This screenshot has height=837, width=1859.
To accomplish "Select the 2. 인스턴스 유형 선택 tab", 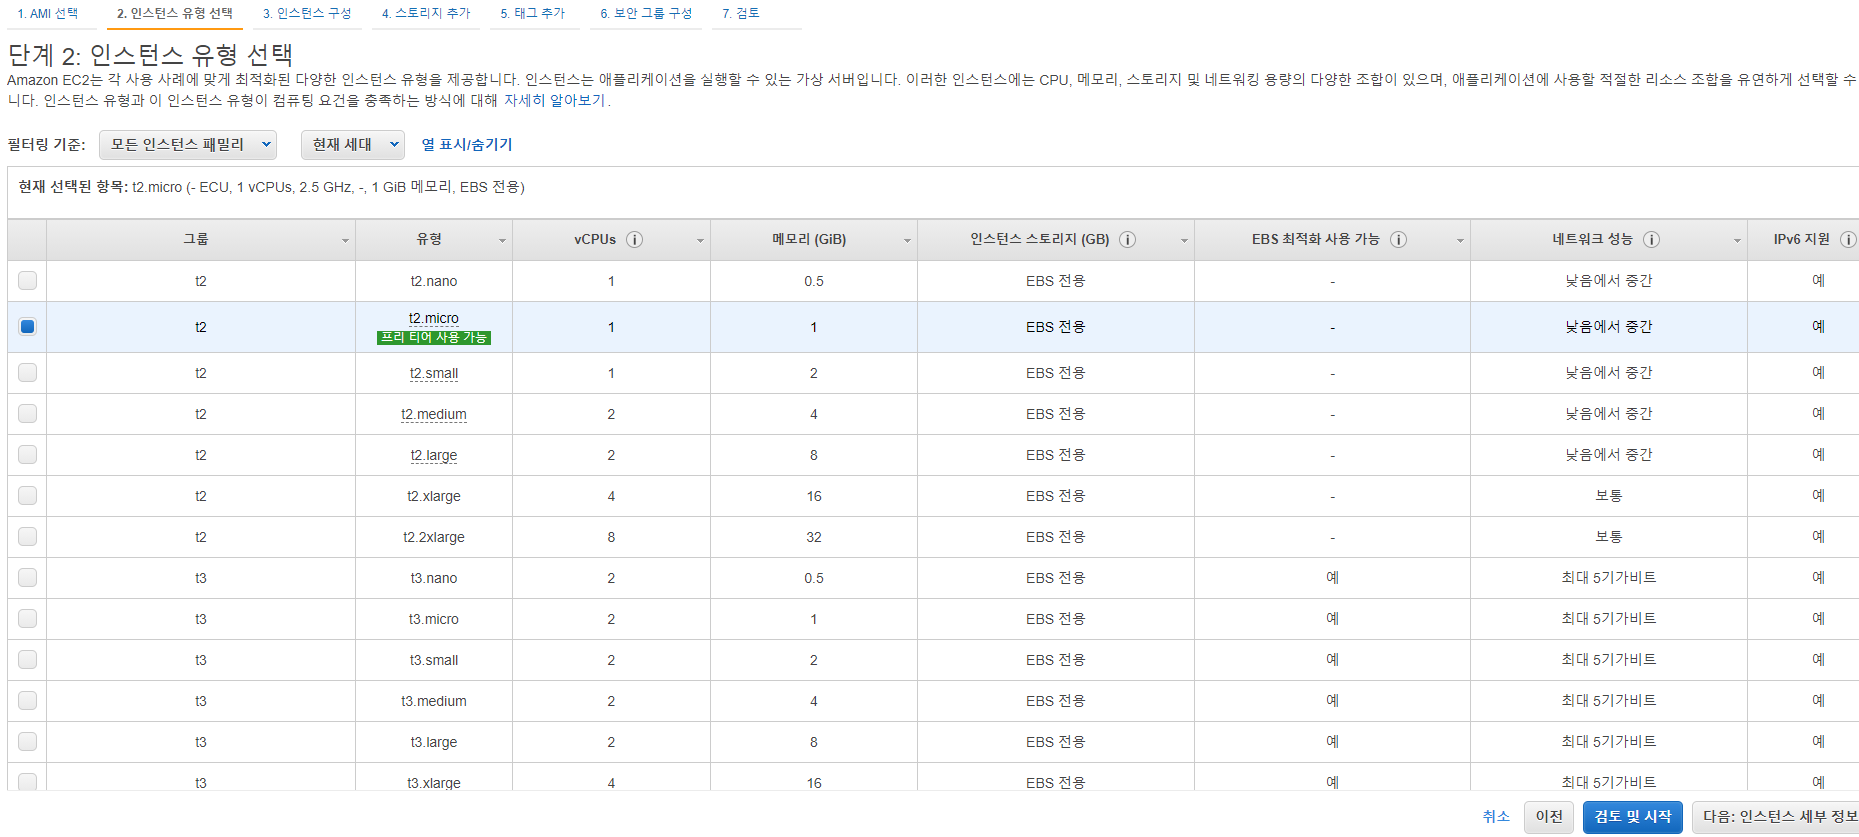I will (175, 13).
